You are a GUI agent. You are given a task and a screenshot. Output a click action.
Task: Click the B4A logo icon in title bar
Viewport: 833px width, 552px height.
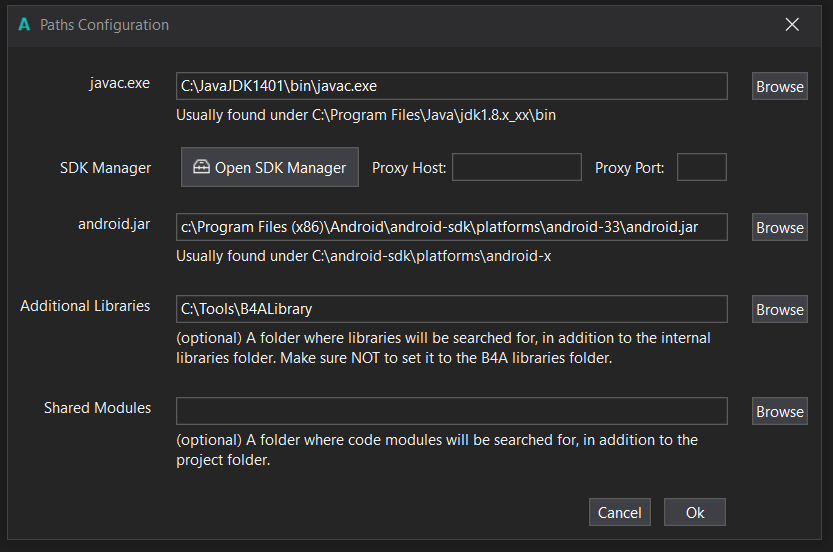click(x=24, y=25)
